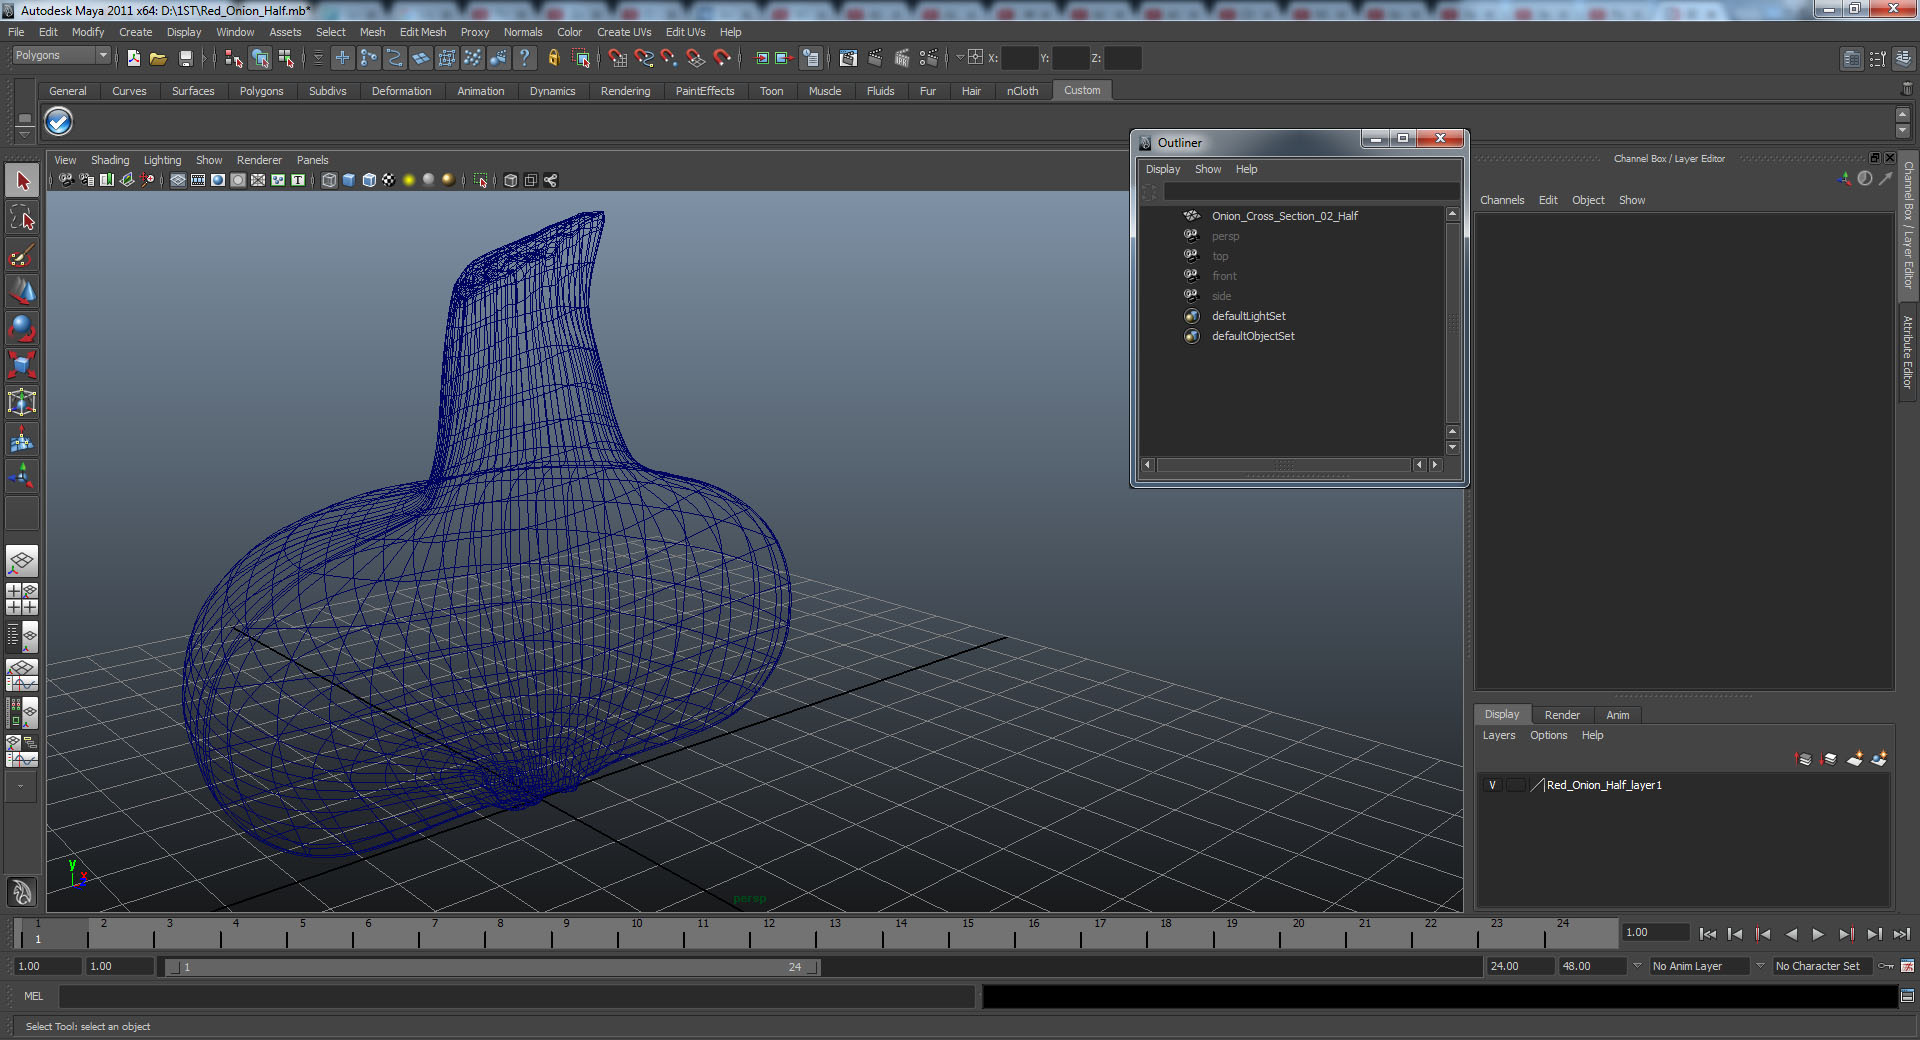Image resolution: width=1920 pixels, height=1040 pixels.
Task: Open the Render View clapperboard icon
Action: click(x=848, y=58)
